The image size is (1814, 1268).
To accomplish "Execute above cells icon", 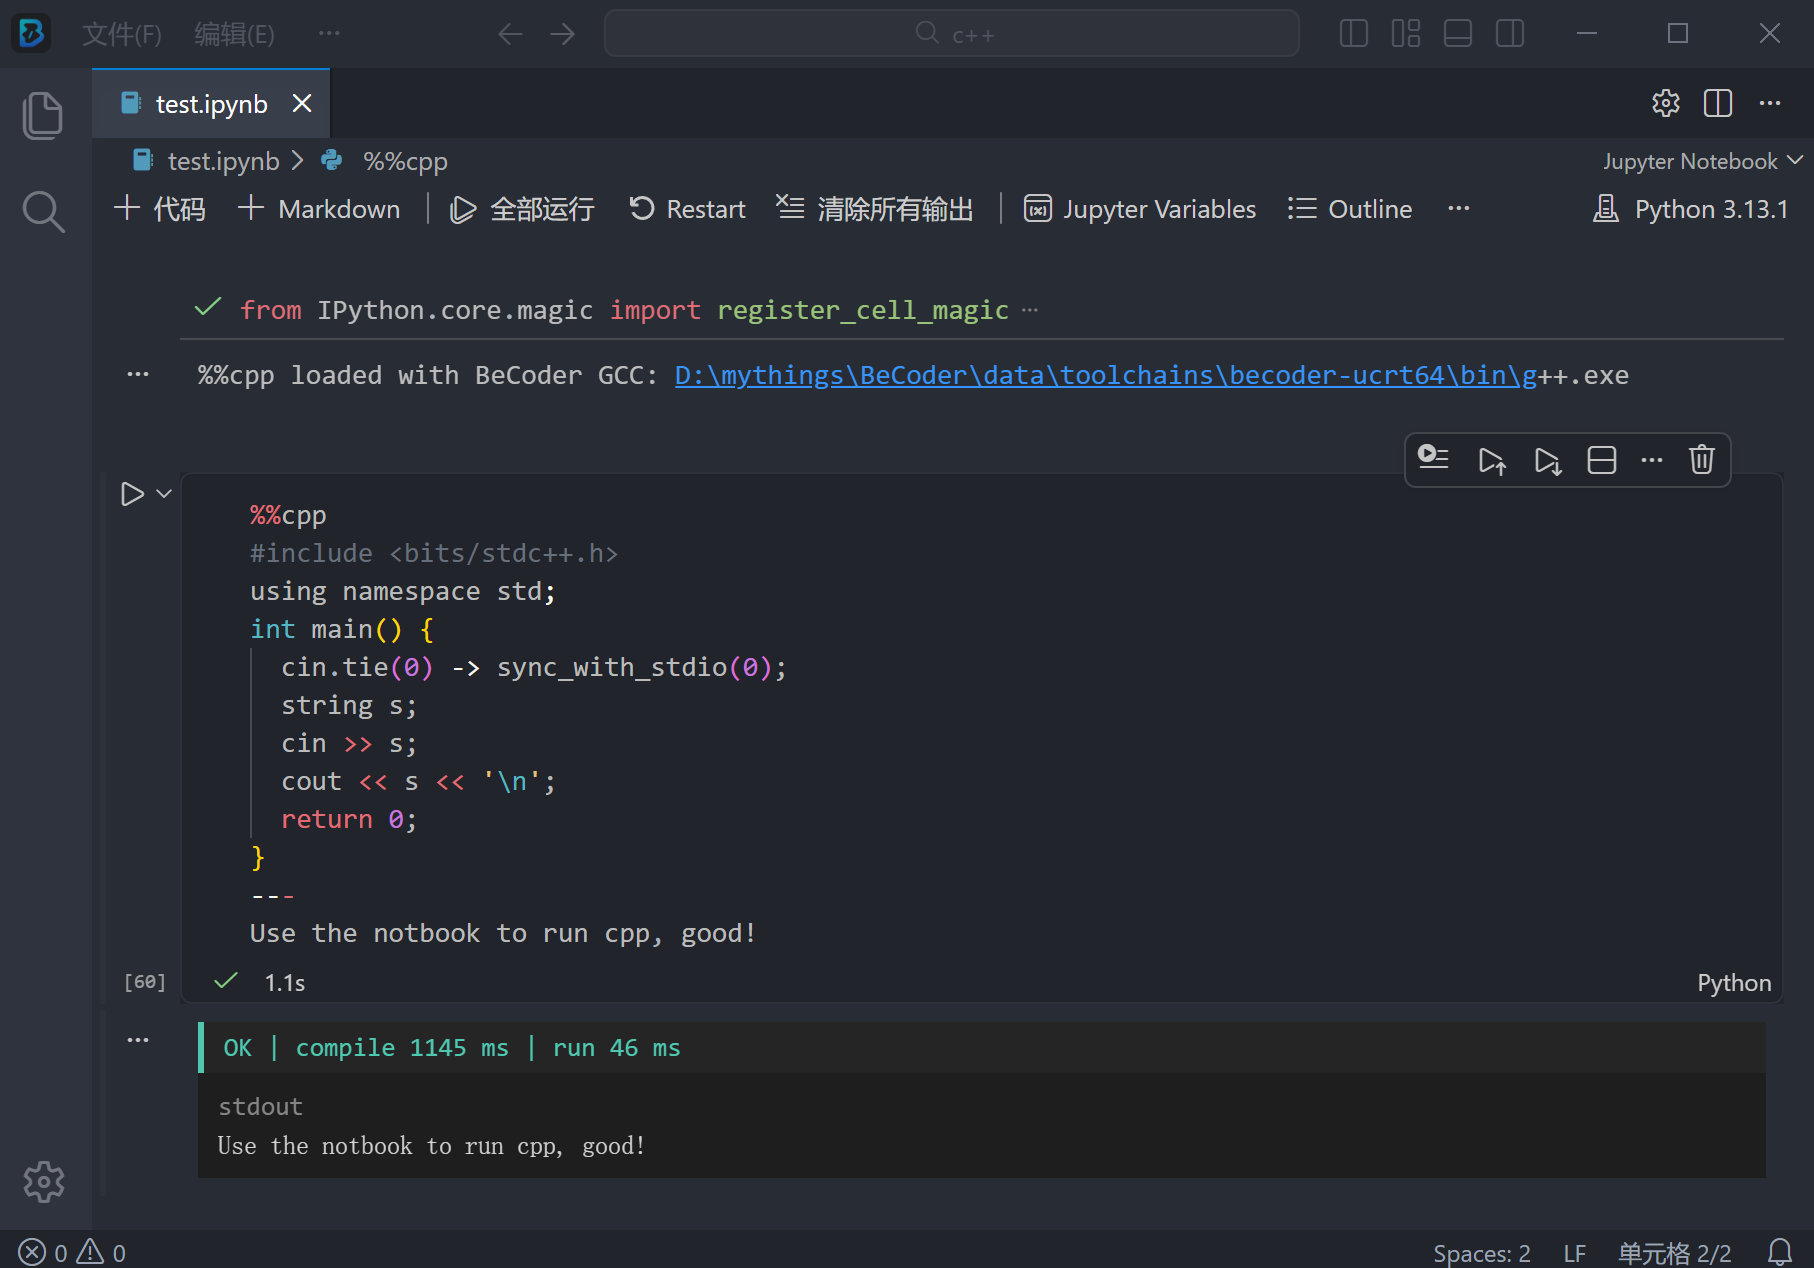I will pos(1492,459).
